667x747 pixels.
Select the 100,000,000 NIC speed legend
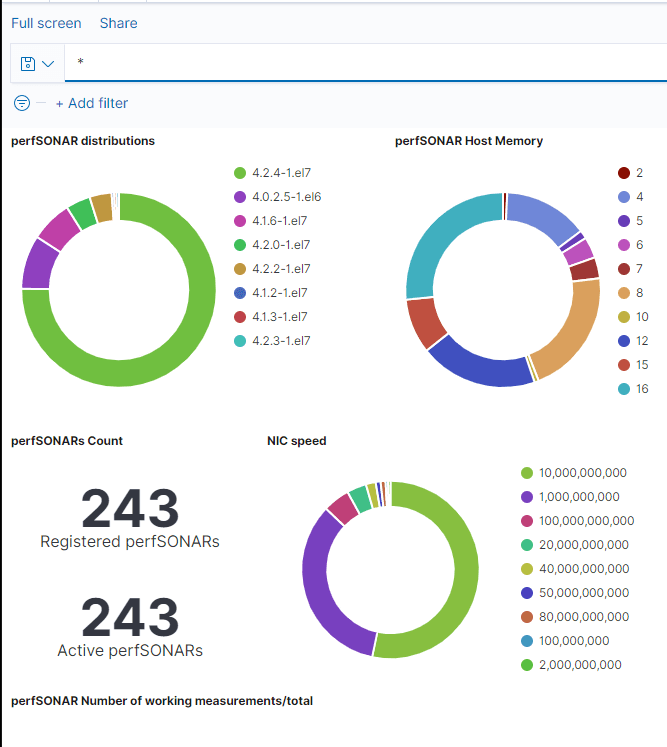(x=566, y=641)
